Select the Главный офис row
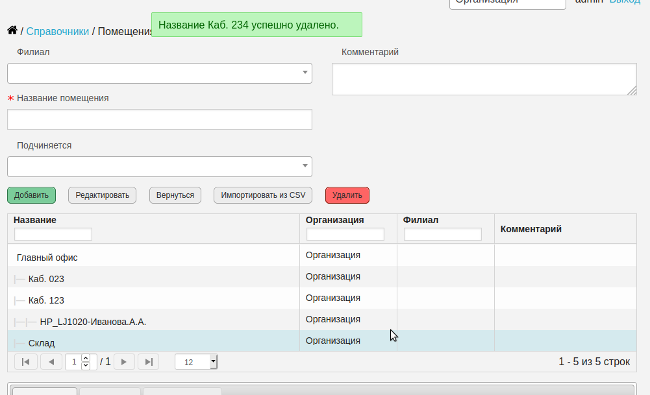 pyautogui.click(x=322, y=255)
